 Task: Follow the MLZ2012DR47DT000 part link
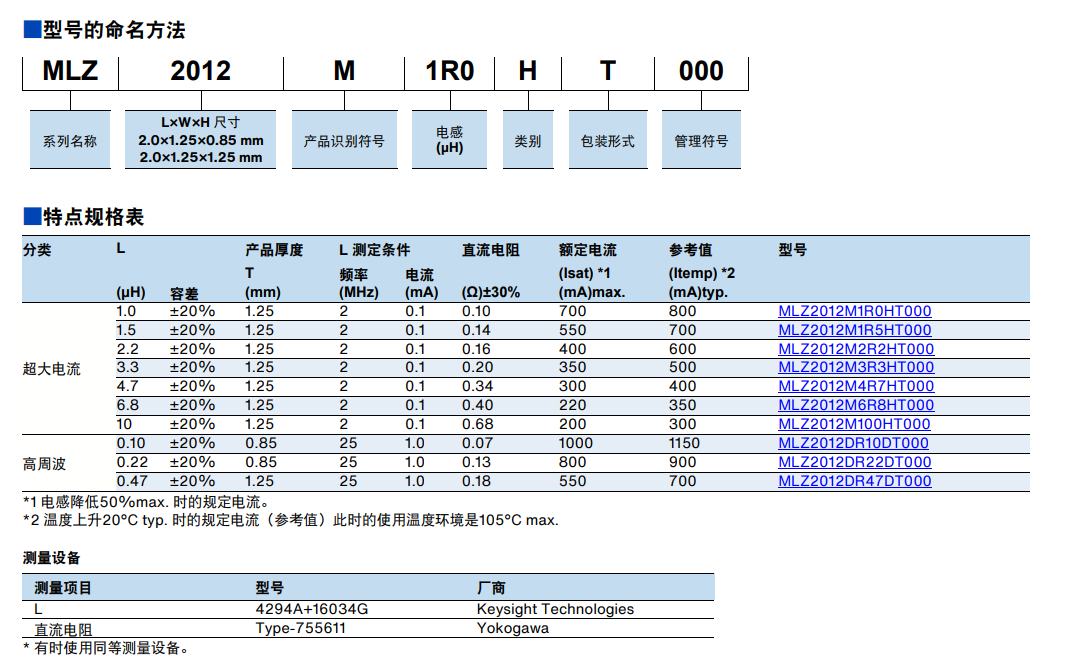(x=854, y=481)
